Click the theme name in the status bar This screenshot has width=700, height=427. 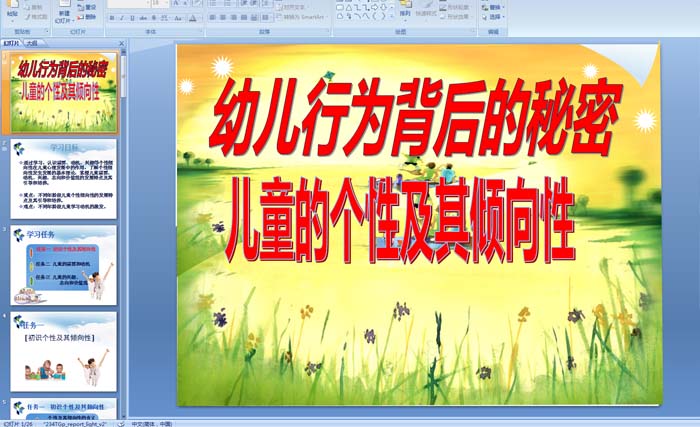point(75,424)
